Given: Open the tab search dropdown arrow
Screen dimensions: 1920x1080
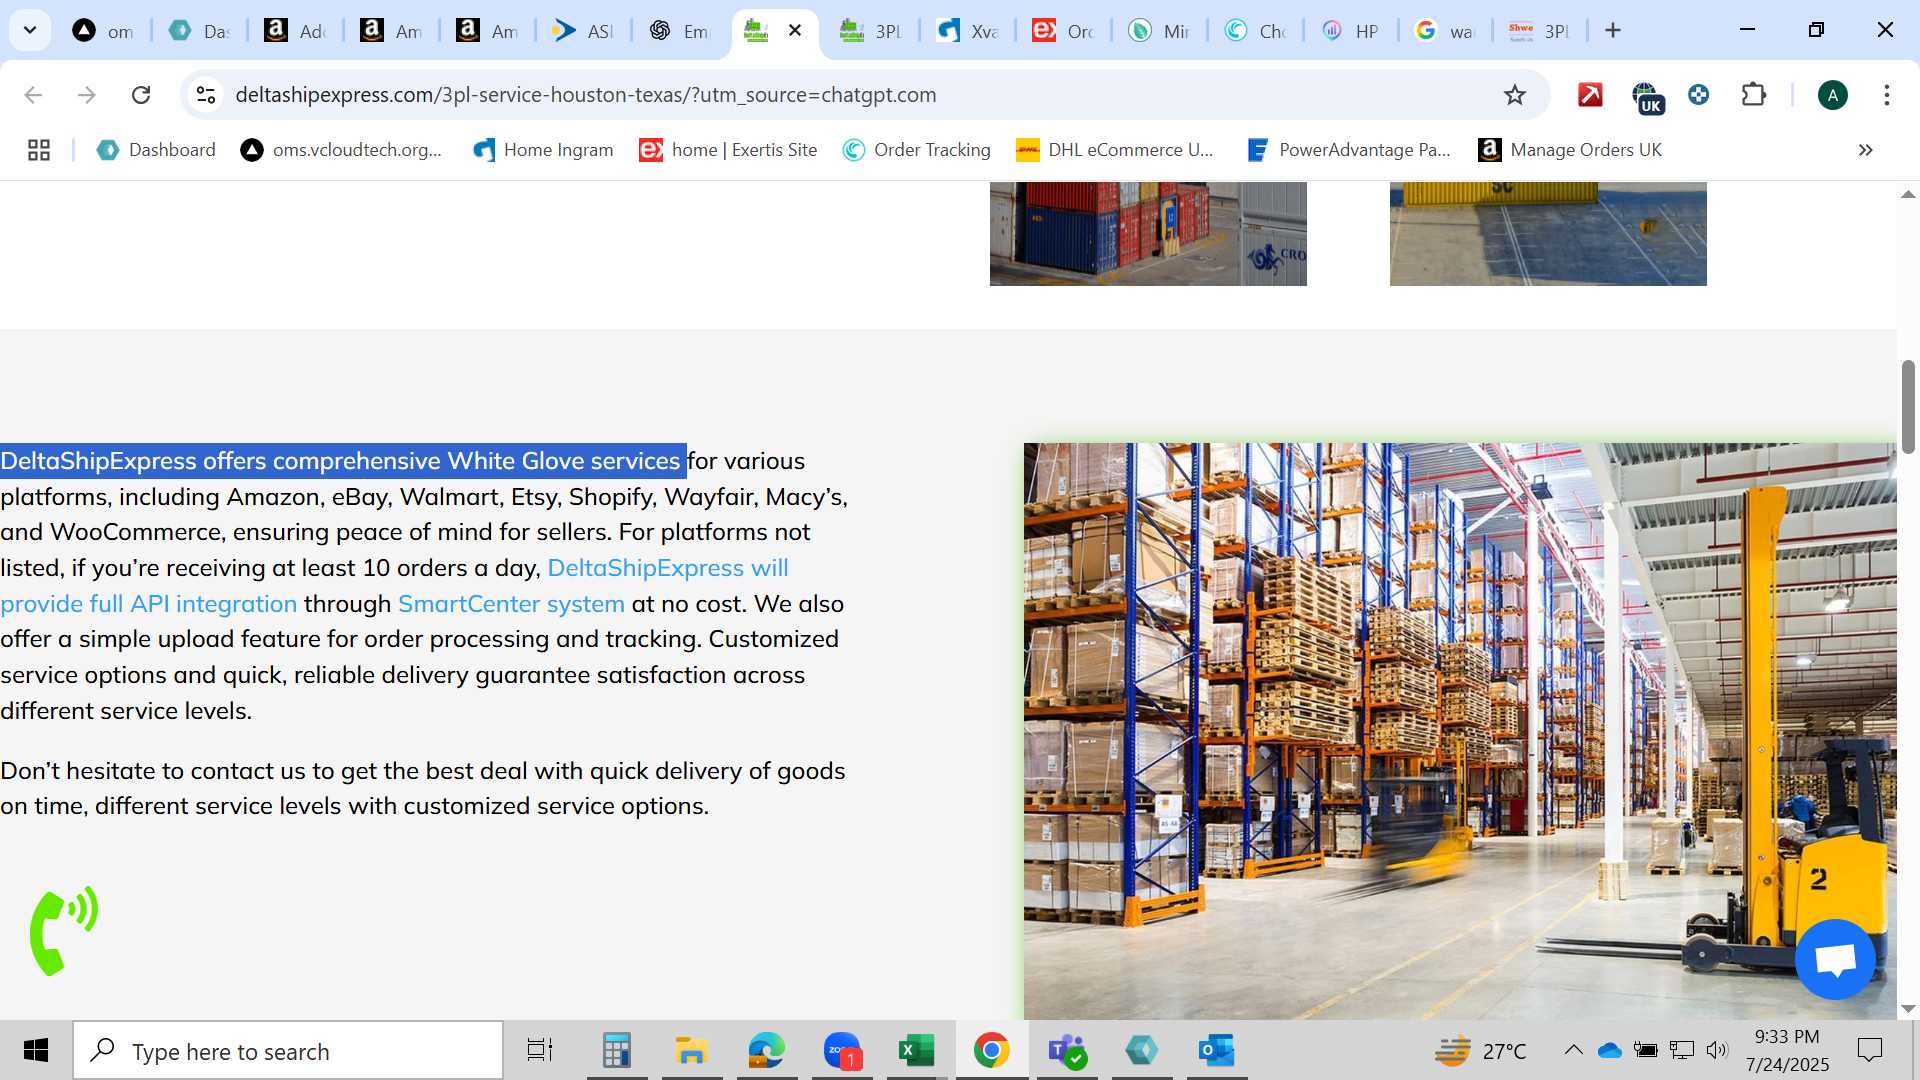Looking at the screenshot, I should [x=30, y=30].
